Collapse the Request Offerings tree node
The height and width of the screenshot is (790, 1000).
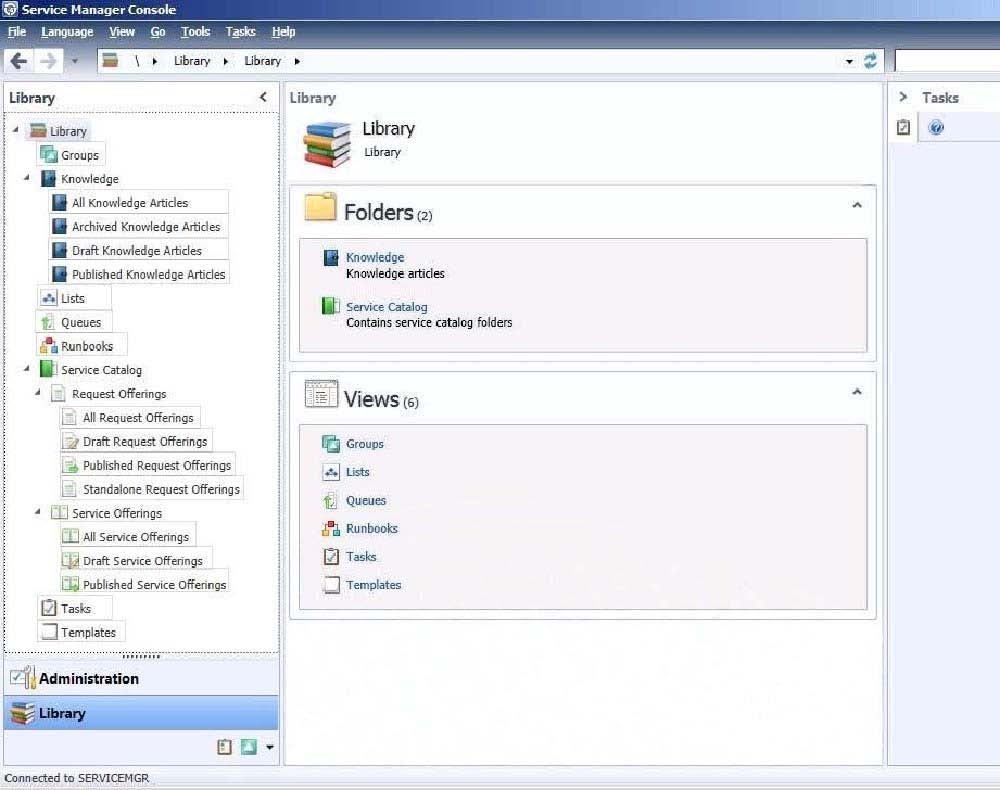point(37,393)
